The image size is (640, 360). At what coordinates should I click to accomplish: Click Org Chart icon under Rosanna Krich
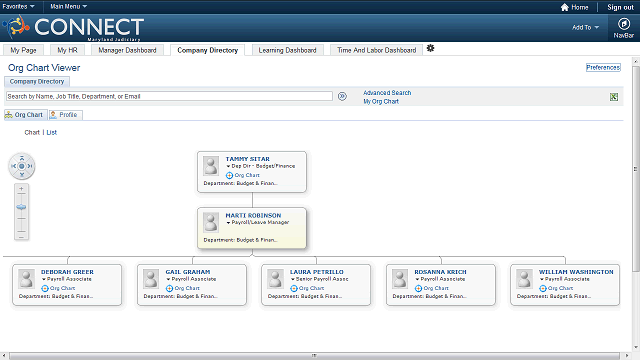418,289
